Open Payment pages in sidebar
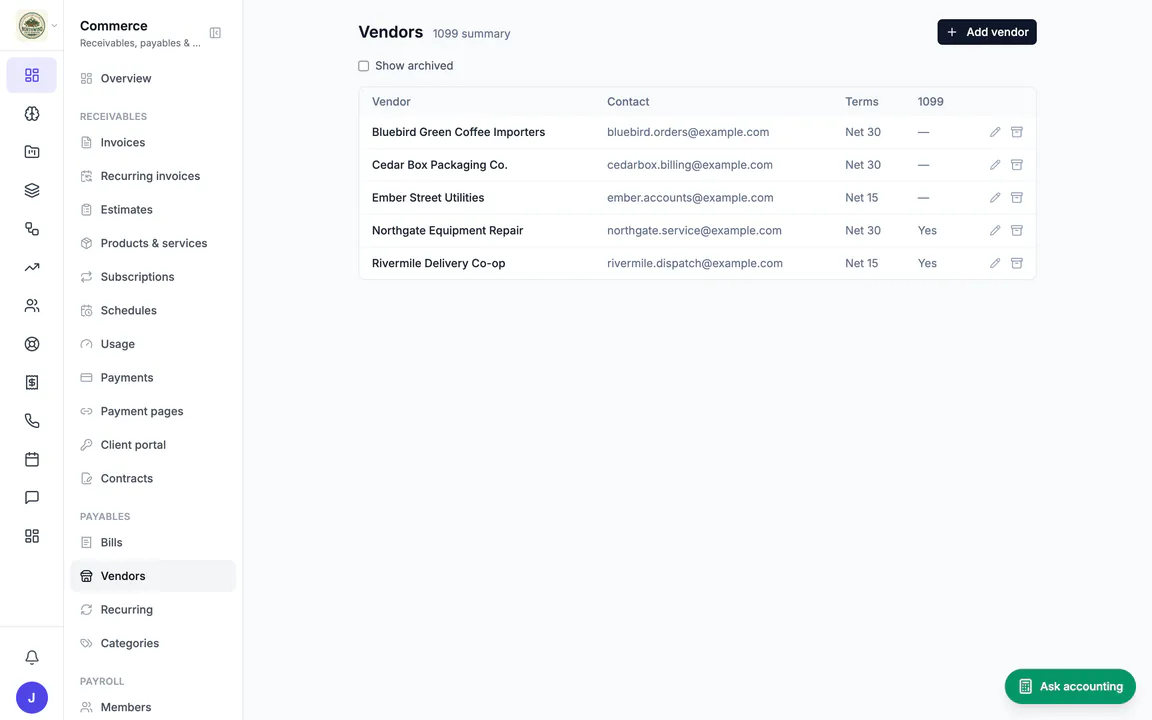 click(153, 411)
